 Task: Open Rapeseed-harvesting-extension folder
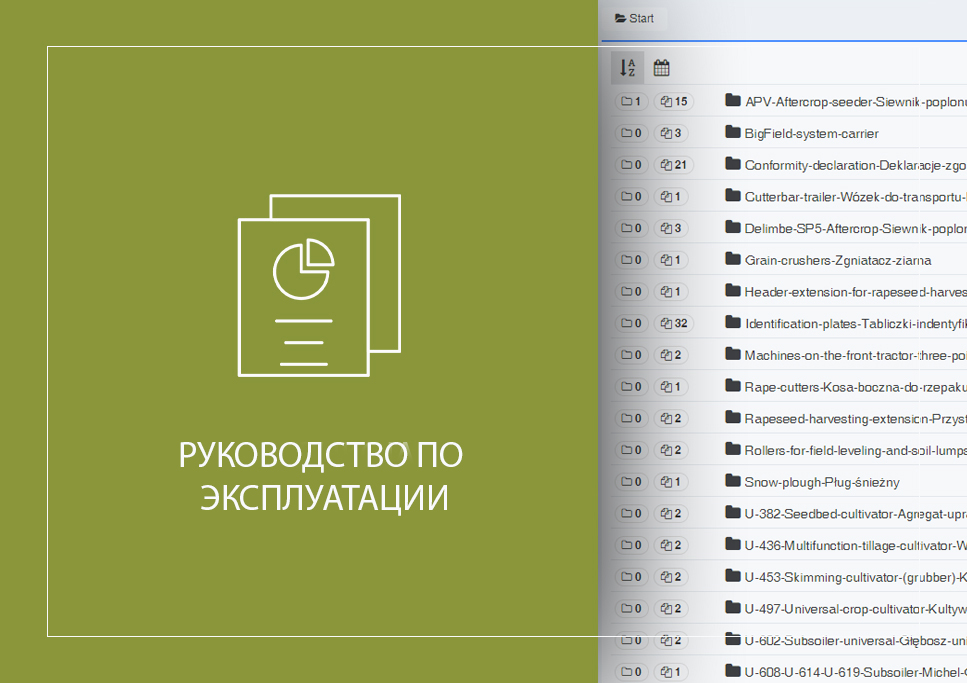[x=855, y=418]
